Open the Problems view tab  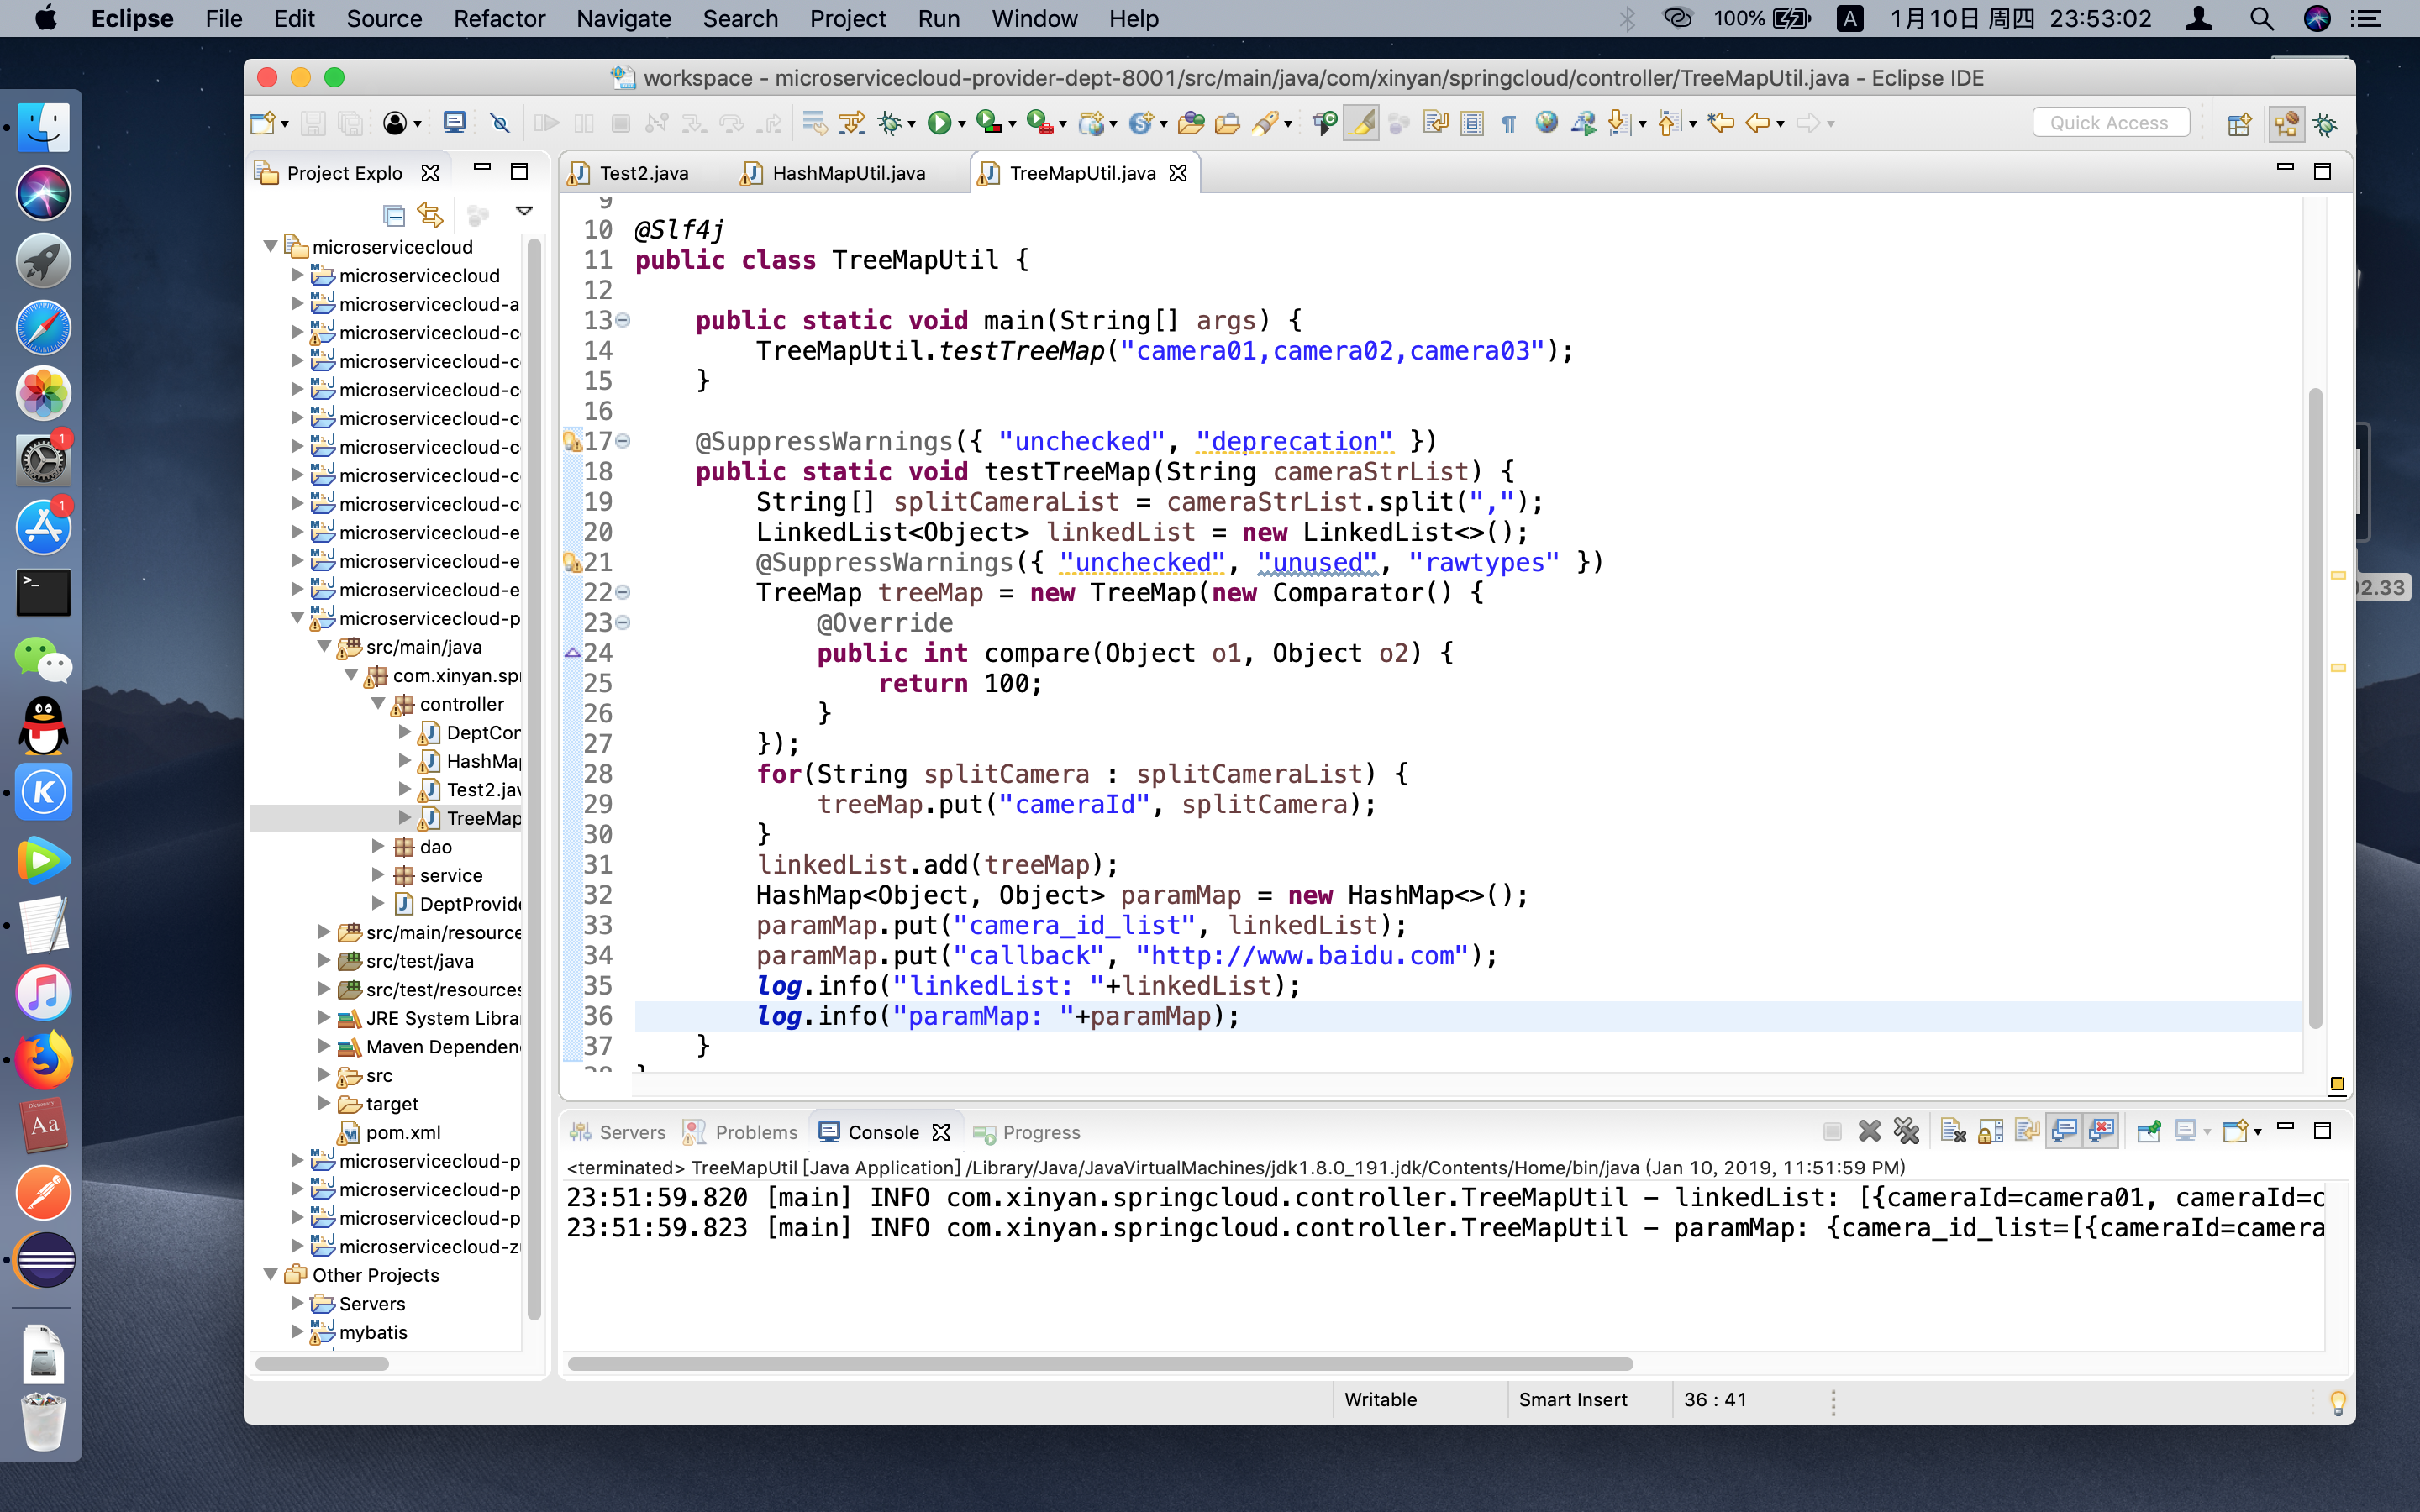pyautogui.click(x=755, y=1132)
